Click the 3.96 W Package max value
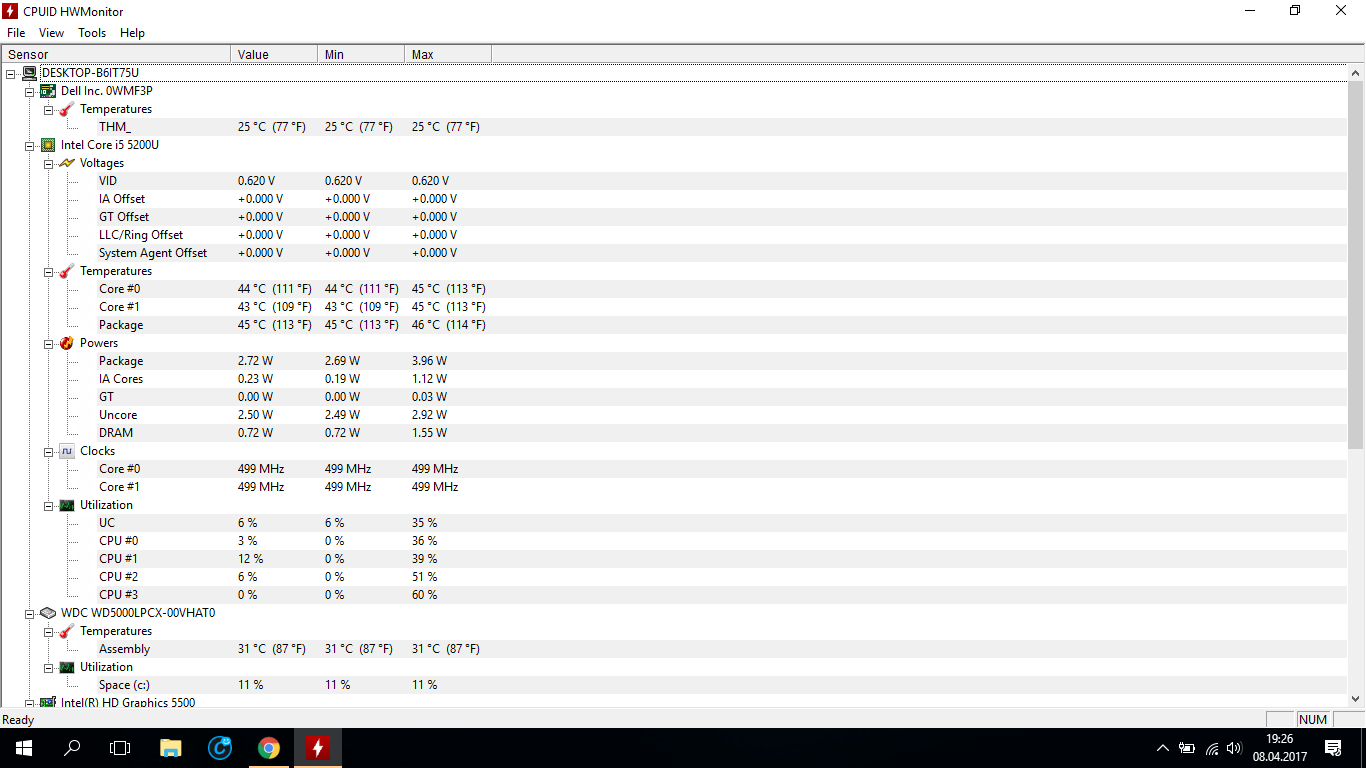Viewport: 1366px width, 768px height. pos(429,361)
